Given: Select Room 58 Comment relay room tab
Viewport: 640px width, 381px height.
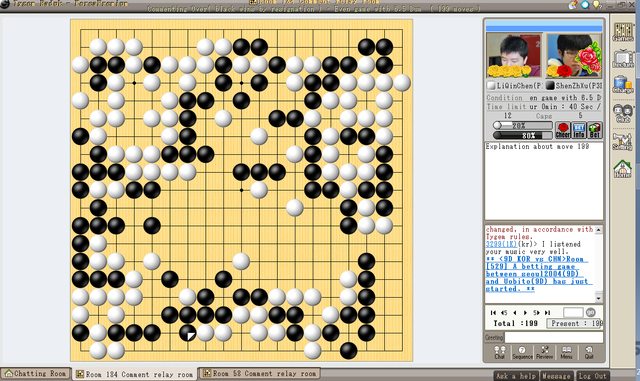Looking at the screenshot, I should tap(260, 374).
